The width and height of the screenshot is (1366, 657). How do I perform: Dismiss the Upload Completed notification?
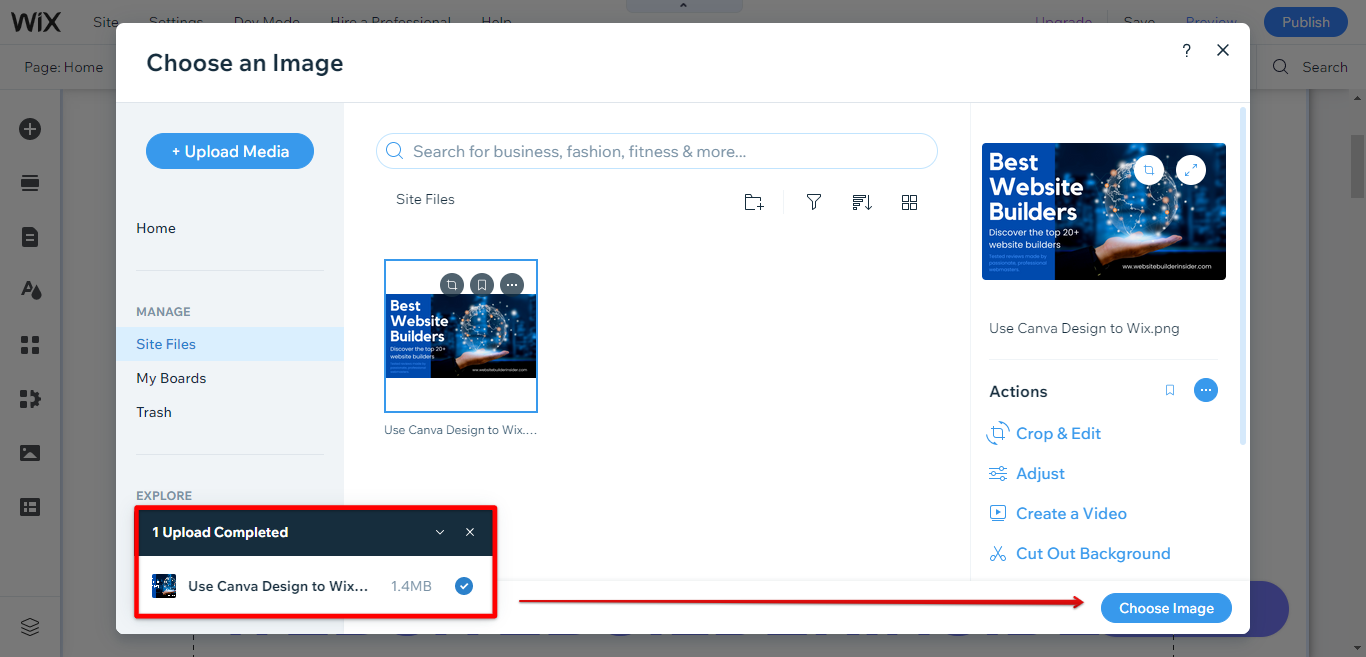pos(470,533)
